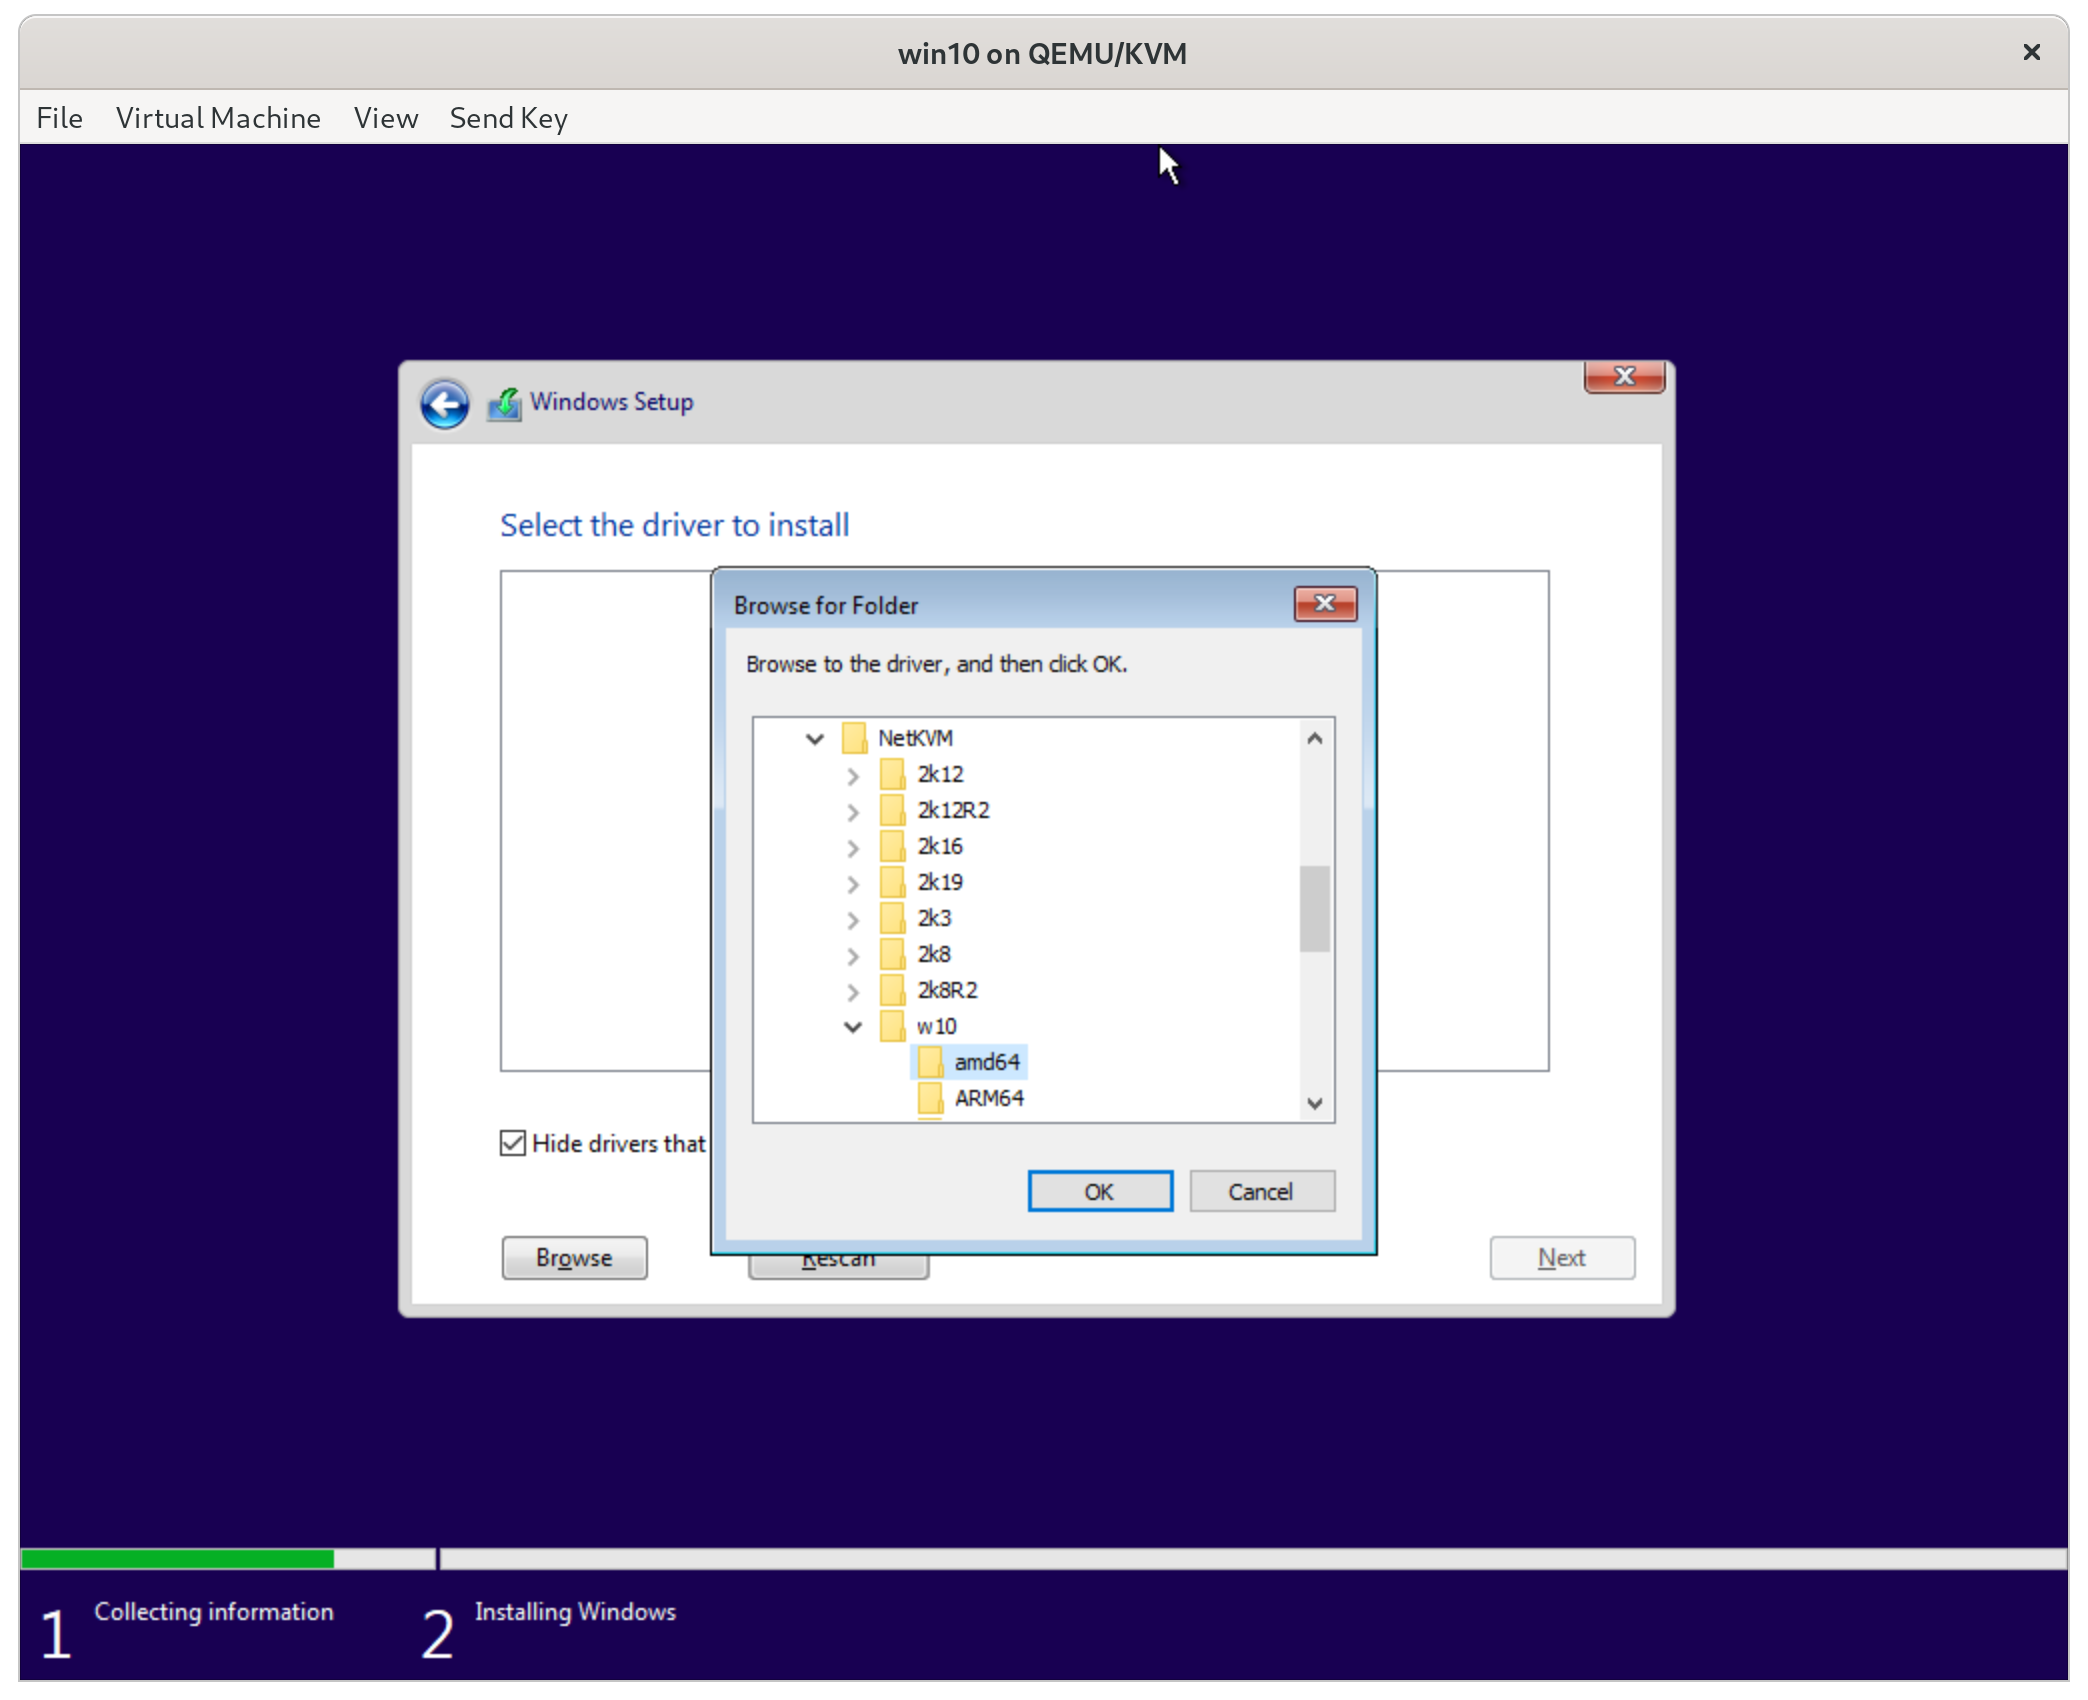Viewport: 2088px width, 1700px height.
Task: Click the Windows Setup title icon
Action: (505, 404)
